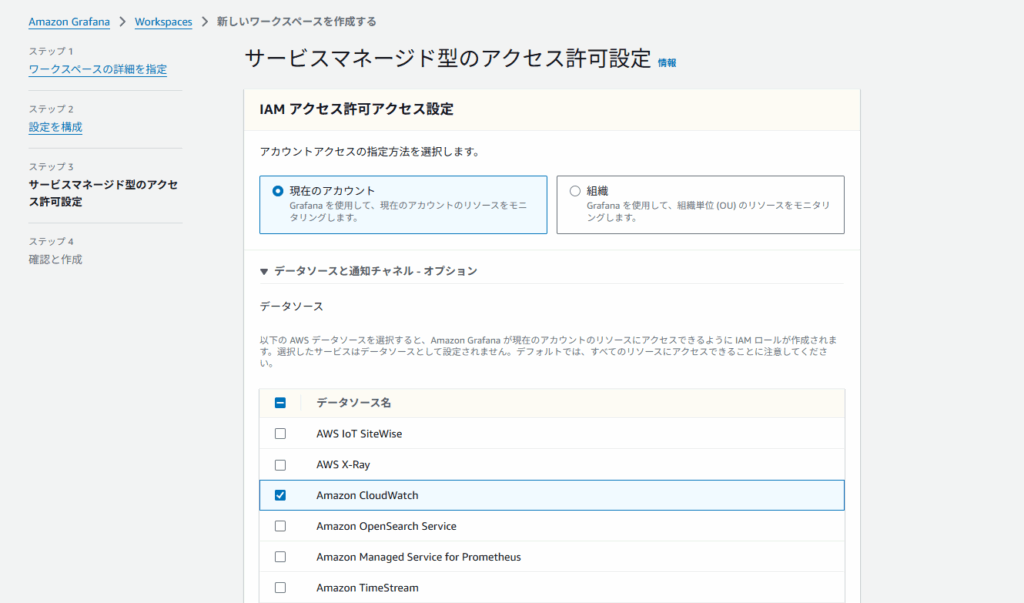Toggle the select-all データソース名 header checkbox
This screenshot has width=1024, height=603.
[280, 402]
